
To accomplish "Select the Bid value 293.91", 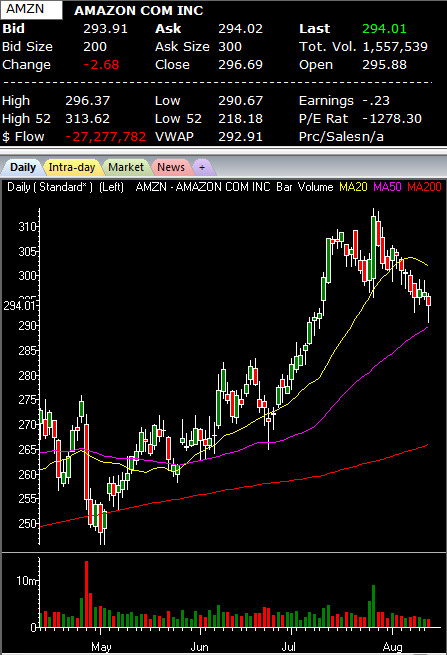I will coord(105,28).
